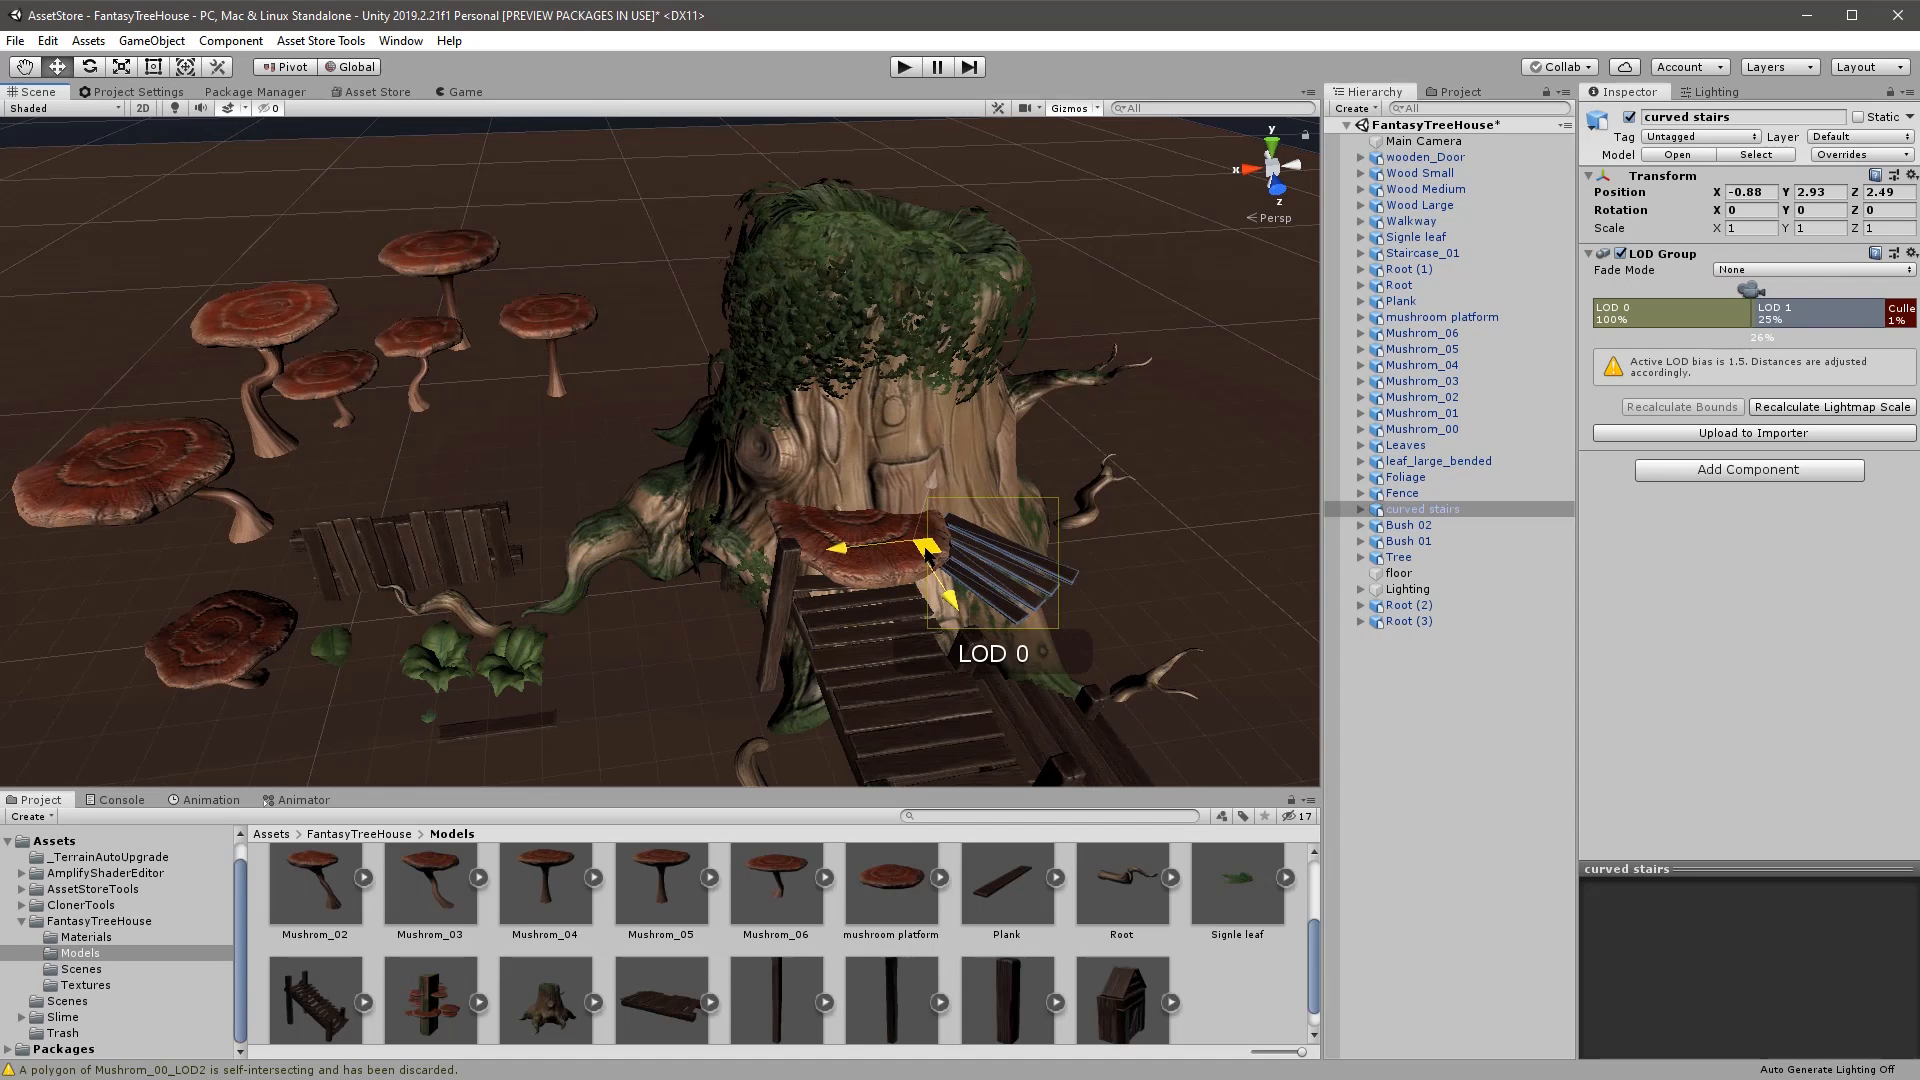
Task: Select the Rotate tool
Action: click(89, 67)
